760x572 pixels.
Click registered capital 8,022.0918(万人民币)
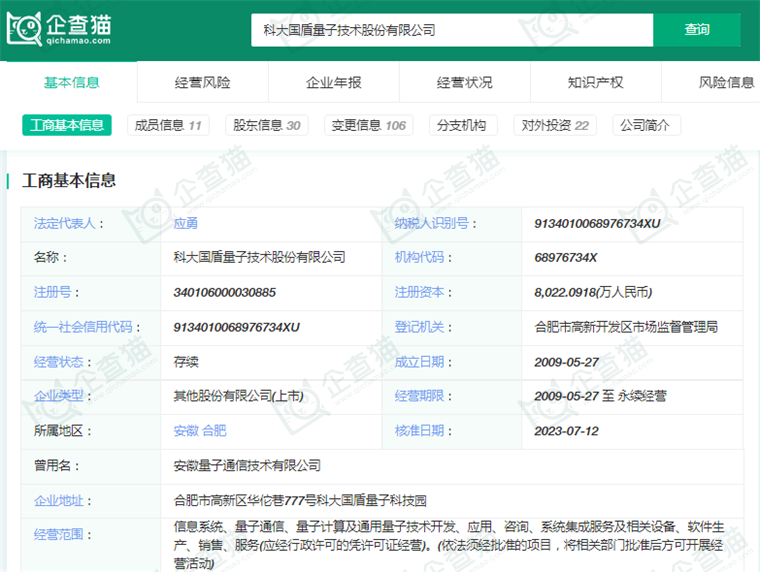point(593,292)
